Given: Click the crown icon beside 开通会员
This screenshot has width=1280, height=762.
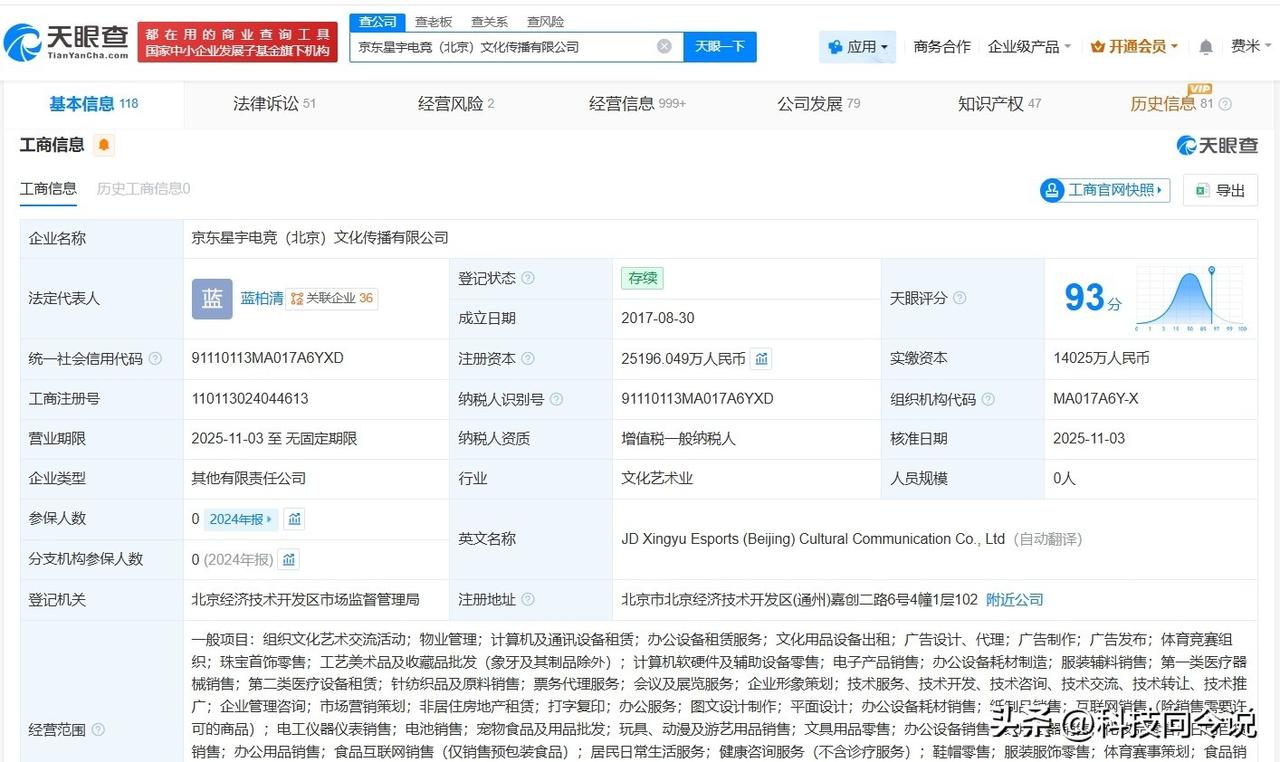Looking at the screenshot, I should click(x=1098, y=47).
